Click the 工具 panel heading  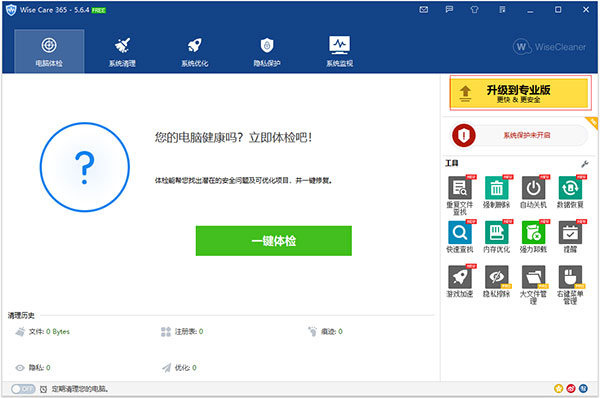(x=452, y=163)
